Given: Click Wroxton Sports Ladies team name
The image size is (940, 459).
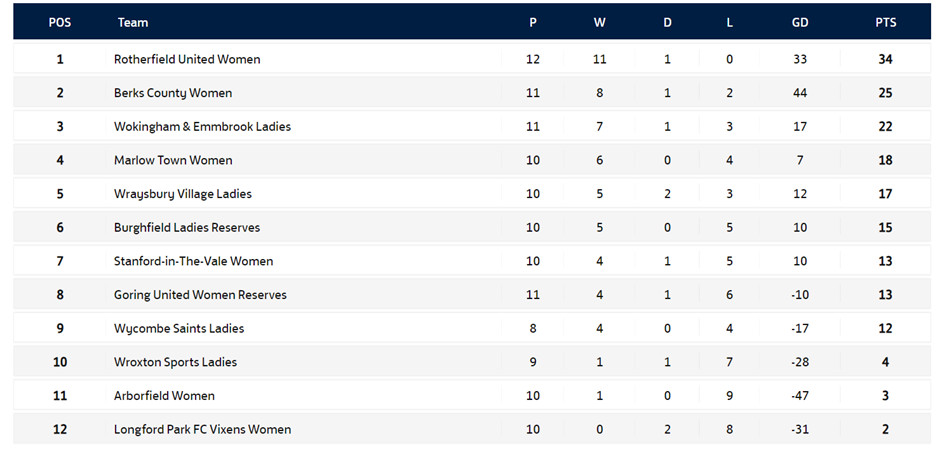Looking at the screenshot, I should pos(175,362).
